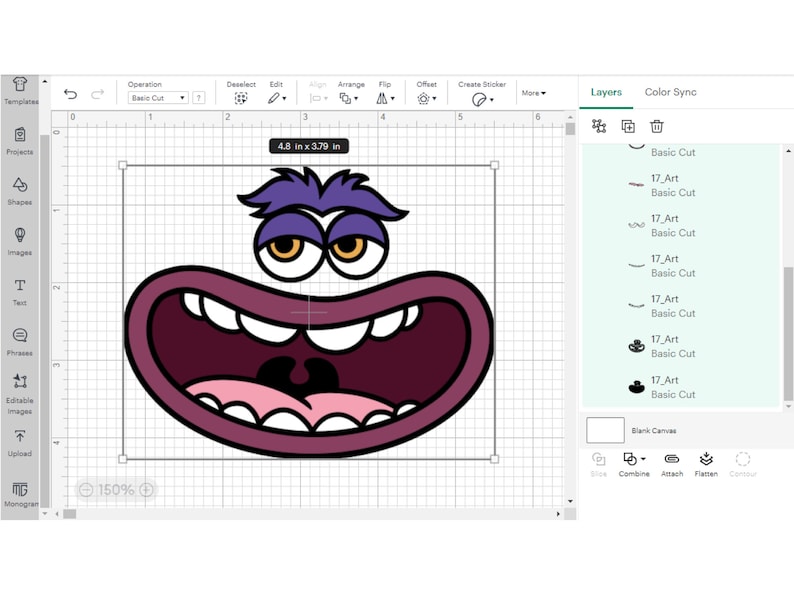Screen dimensions: 794x596
Task: Click the canvas vertical scrollbar thumb
Action: pyautogui.click(x=570, y=129)
